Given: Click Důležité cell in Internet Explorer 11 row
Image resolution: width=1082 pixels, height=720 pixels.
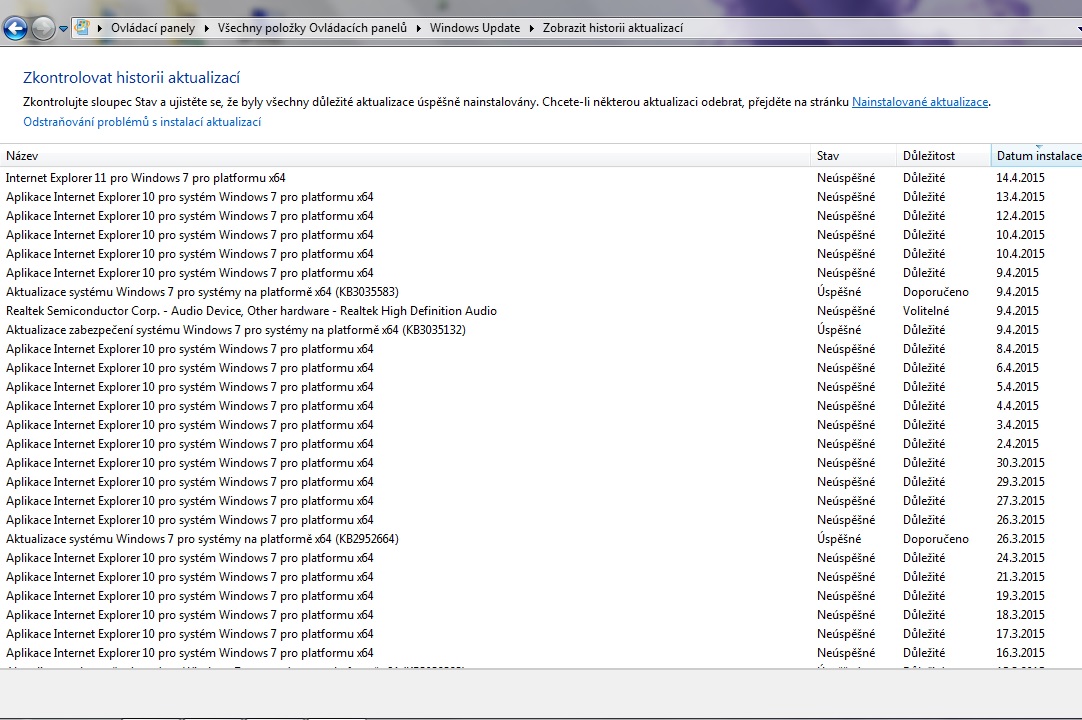Looking at the screenshot, I should [x=924, y=178].
